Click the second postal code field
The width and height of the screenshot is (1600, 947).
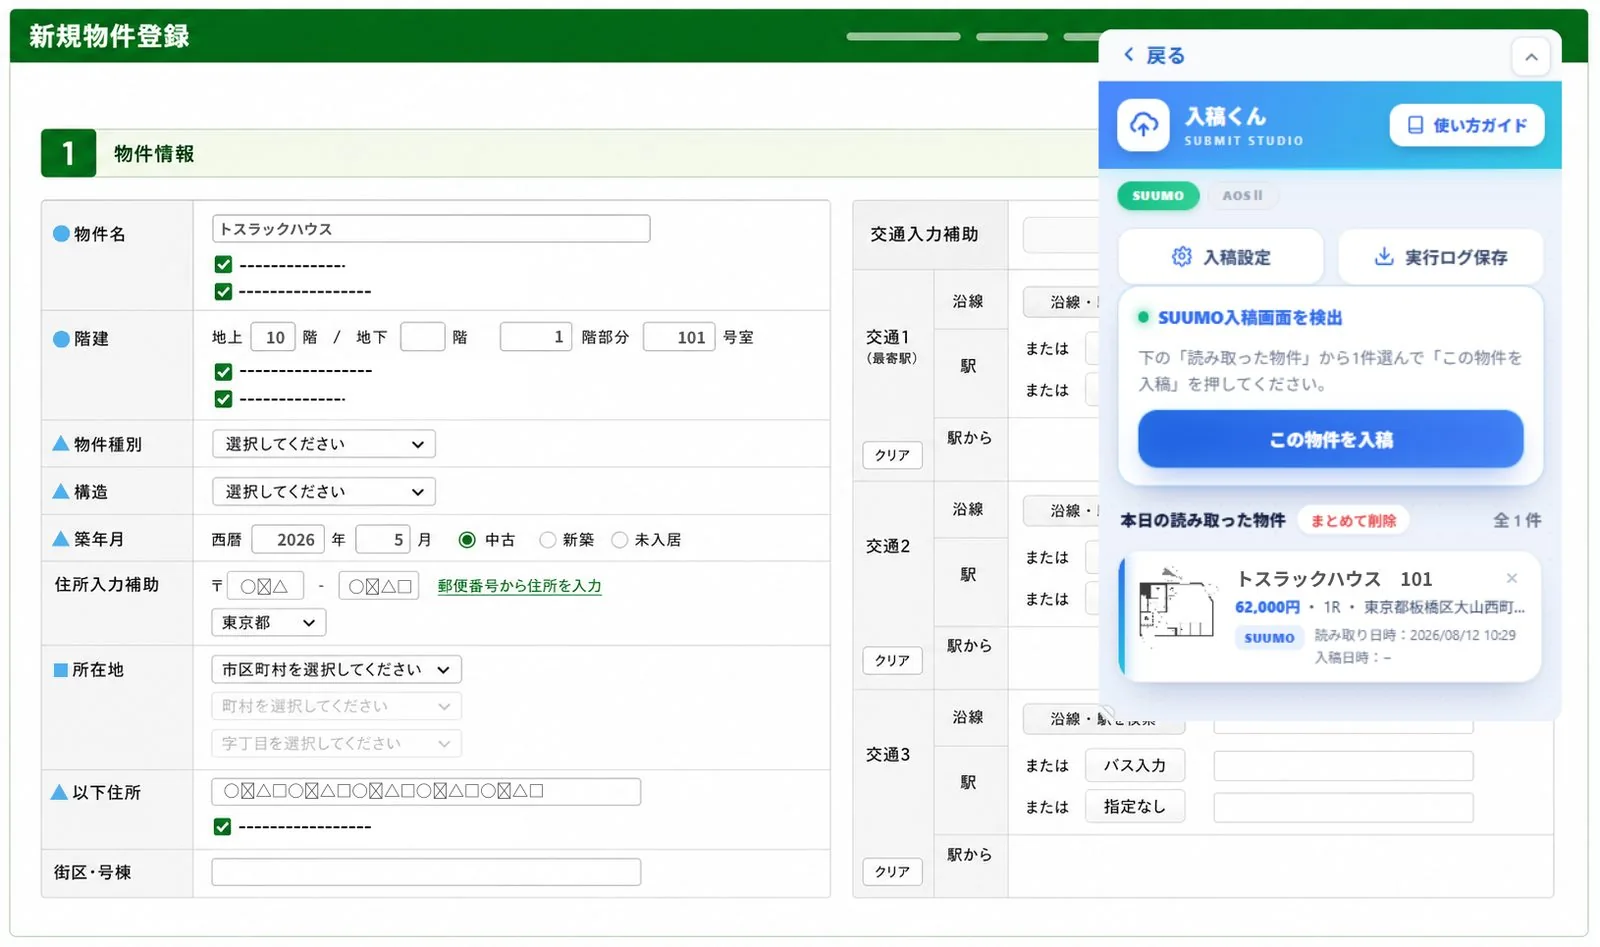tap(379, 586)
